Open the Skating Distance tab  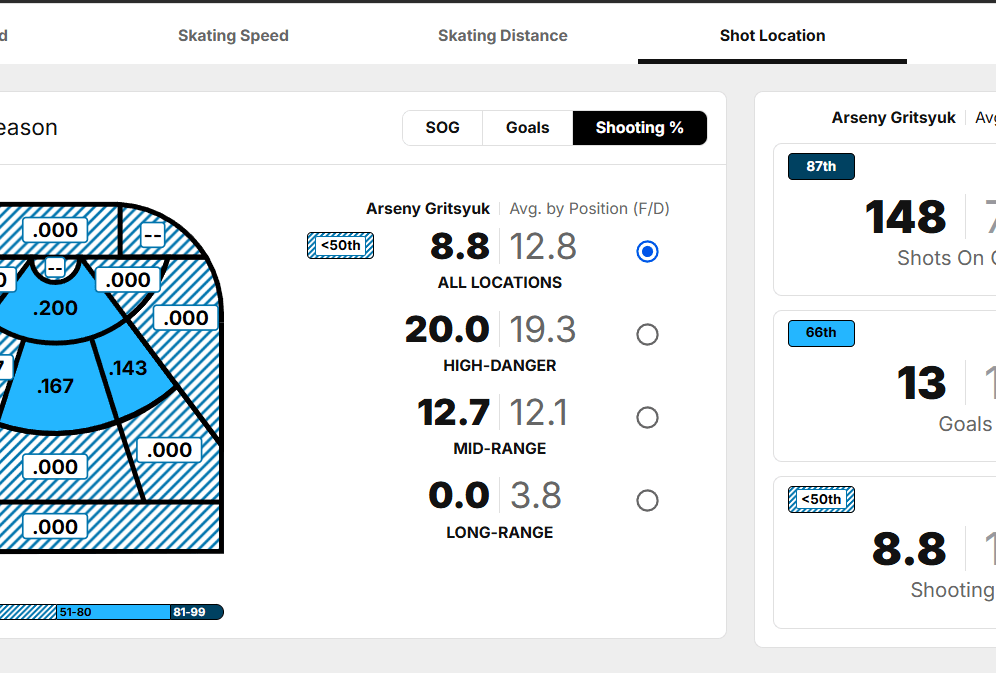[502, 36]
